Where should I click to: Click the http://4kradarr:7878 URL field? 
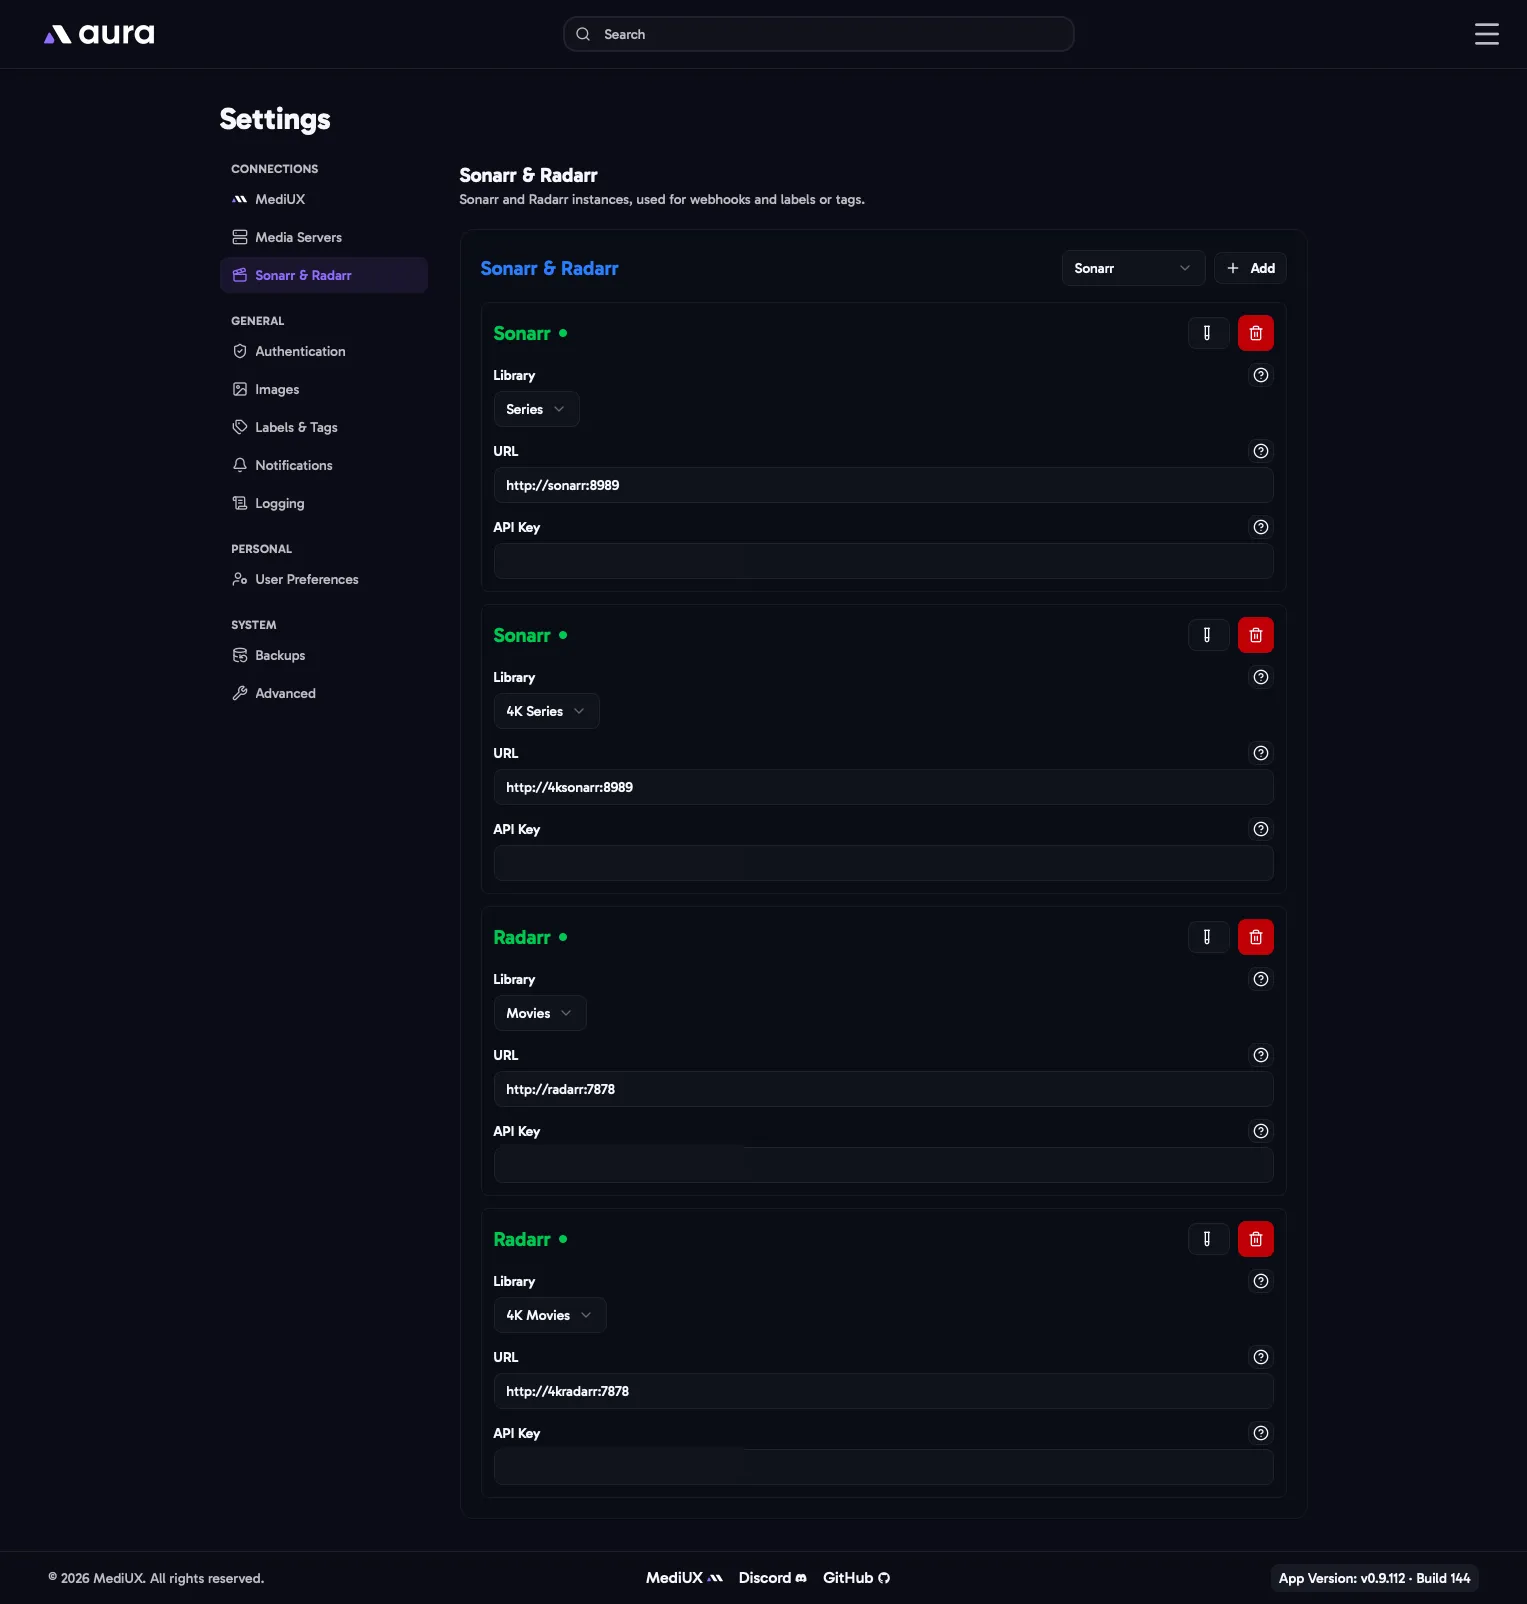click(x=883, y=1391)
